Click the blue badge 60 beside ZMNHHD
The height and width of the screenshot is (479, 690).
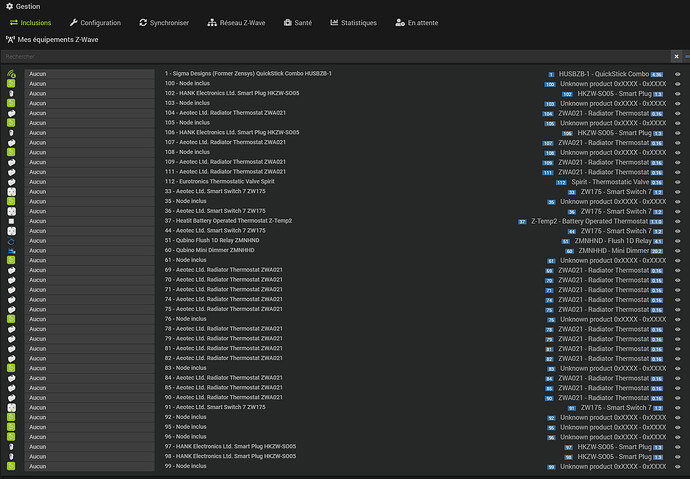pyautogui.click(x=569, y=251)
